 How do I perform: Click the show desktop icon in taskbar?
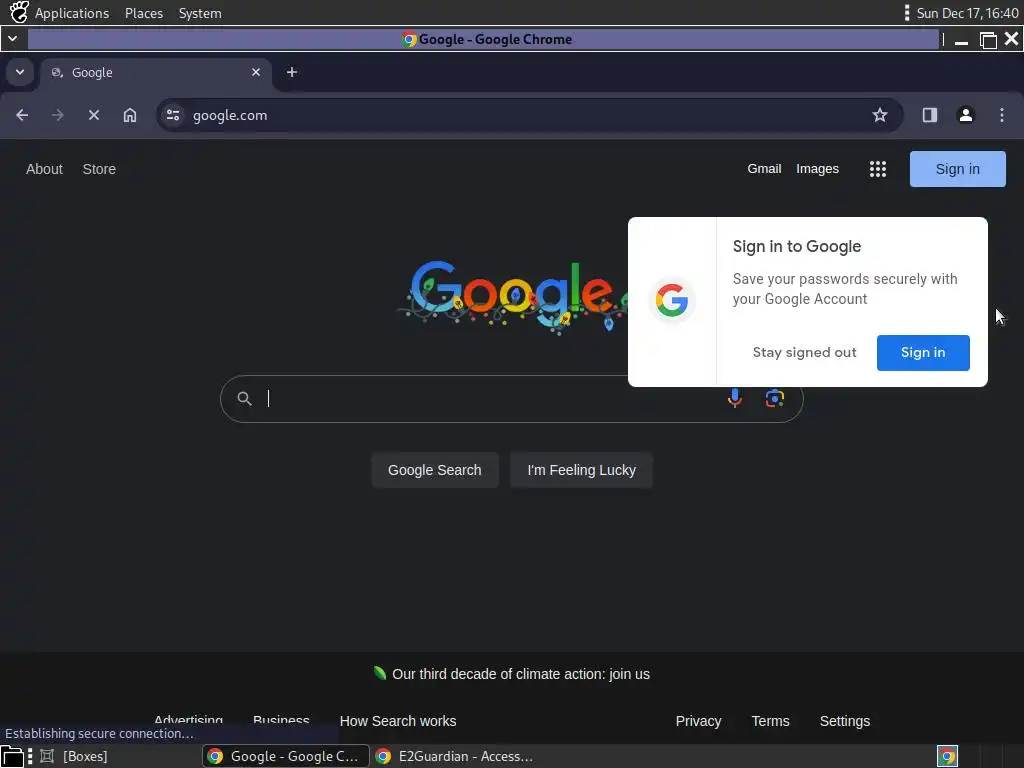pos(12,756)
